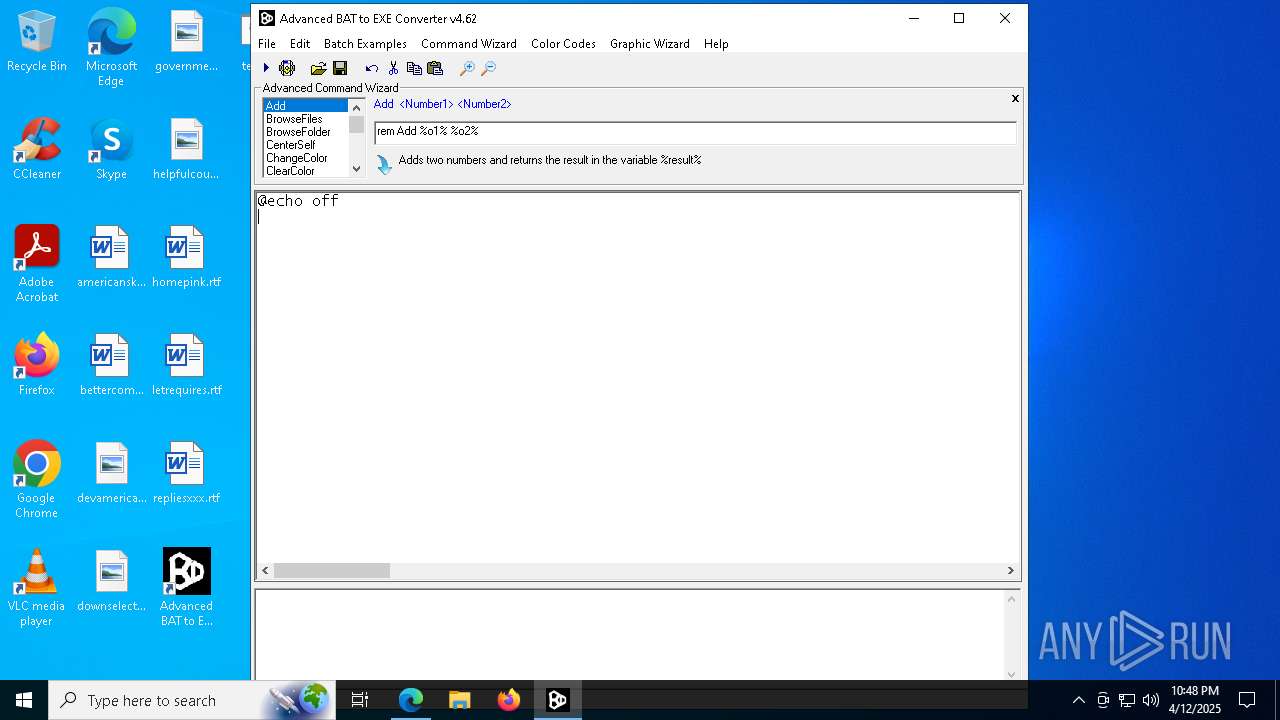The height and width of the screenshot is (720, 1280).
Task: Select letrequires.rtf desktop file
Action: 186,366
